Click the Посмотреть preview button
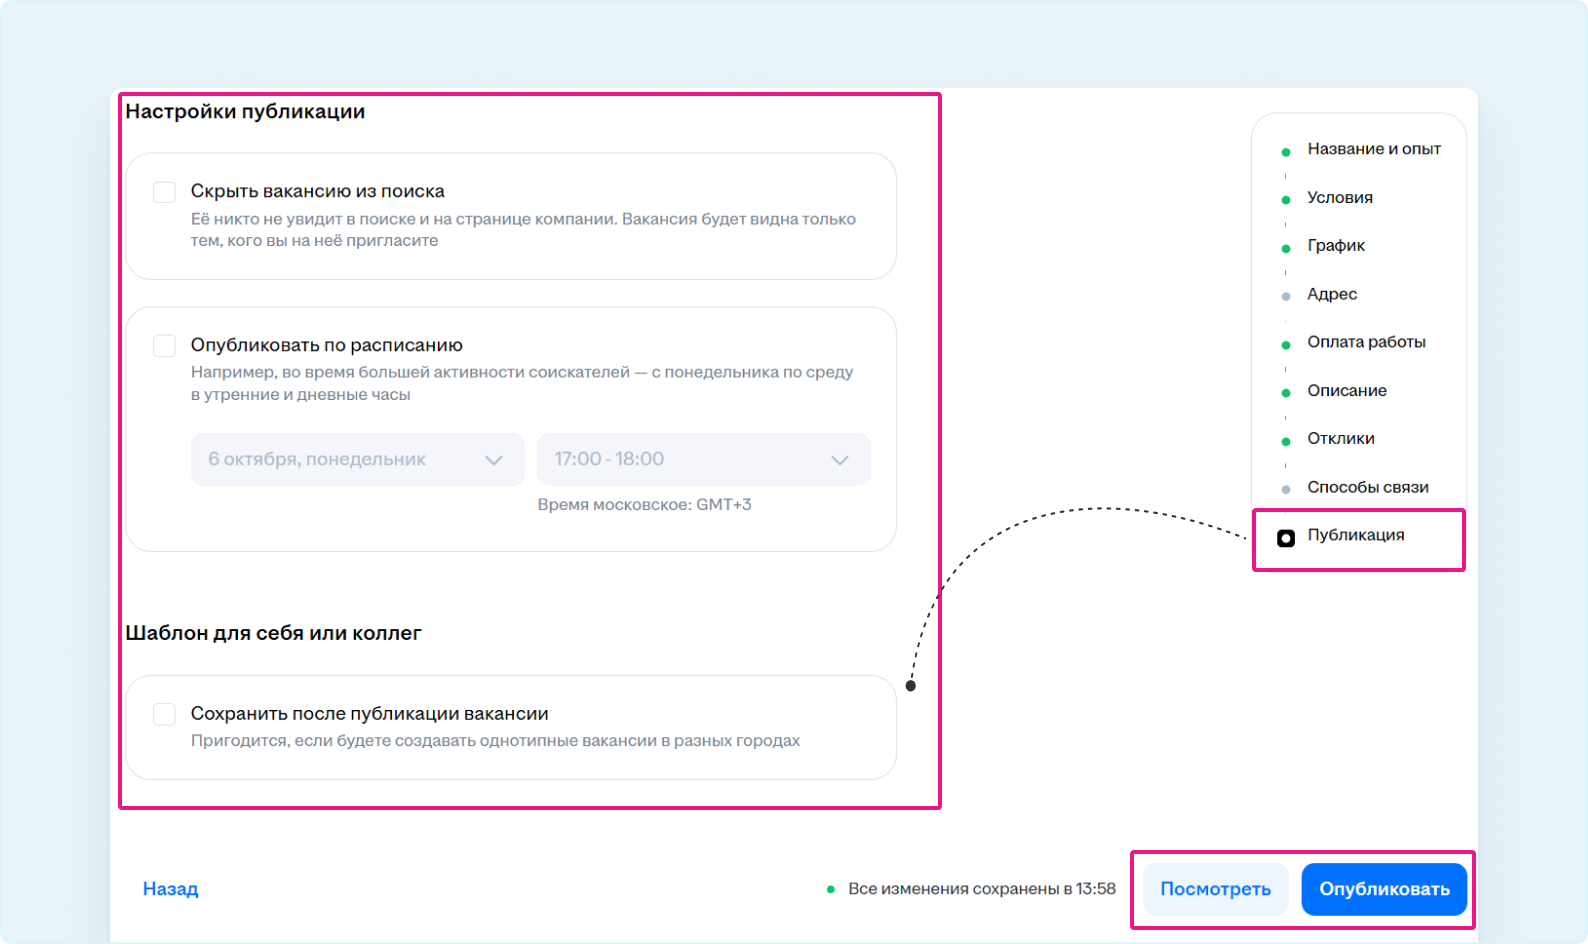The width and height of the screenshot is (1588, 944). pyautogui.click(x=1215, y=889)
